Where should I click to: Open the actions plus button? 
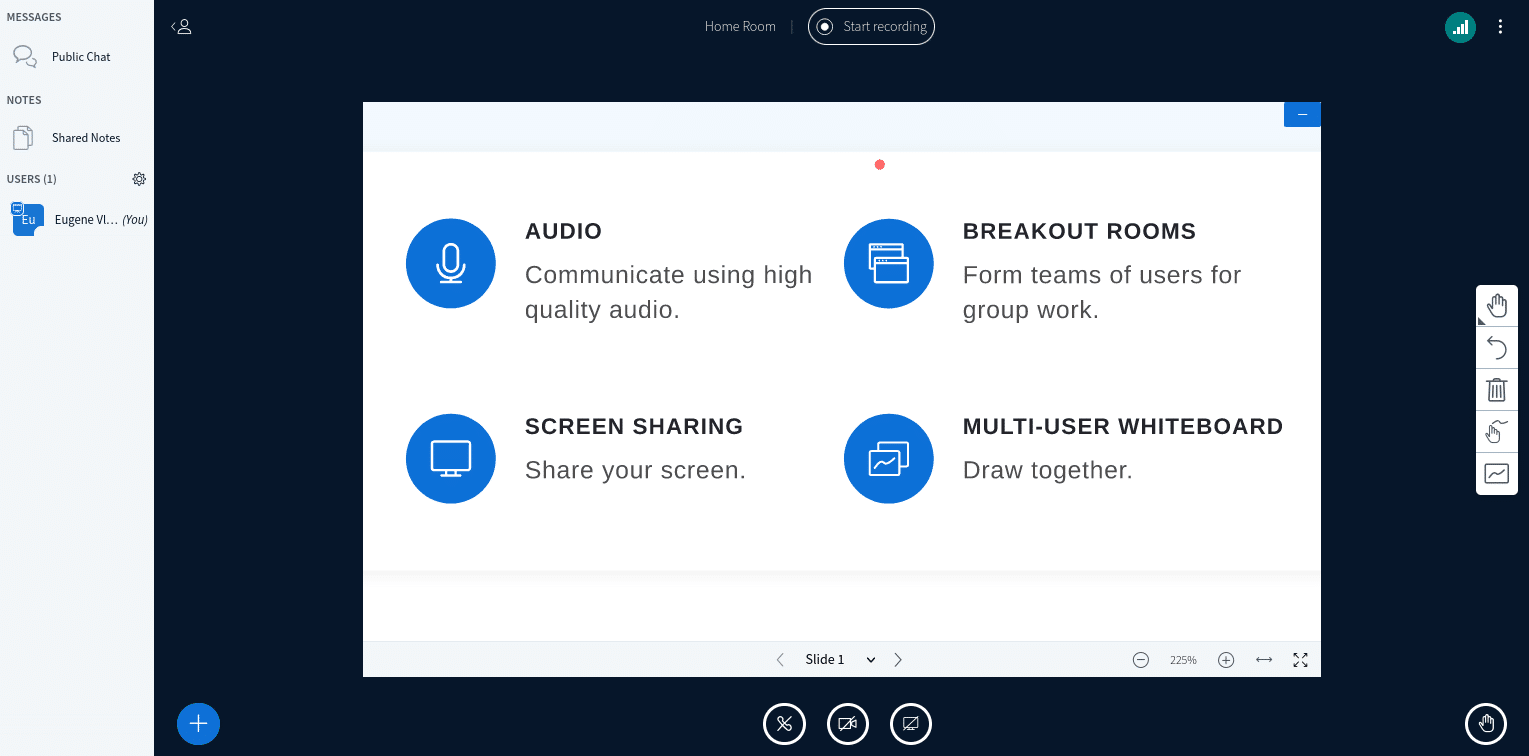click(198, 723)
